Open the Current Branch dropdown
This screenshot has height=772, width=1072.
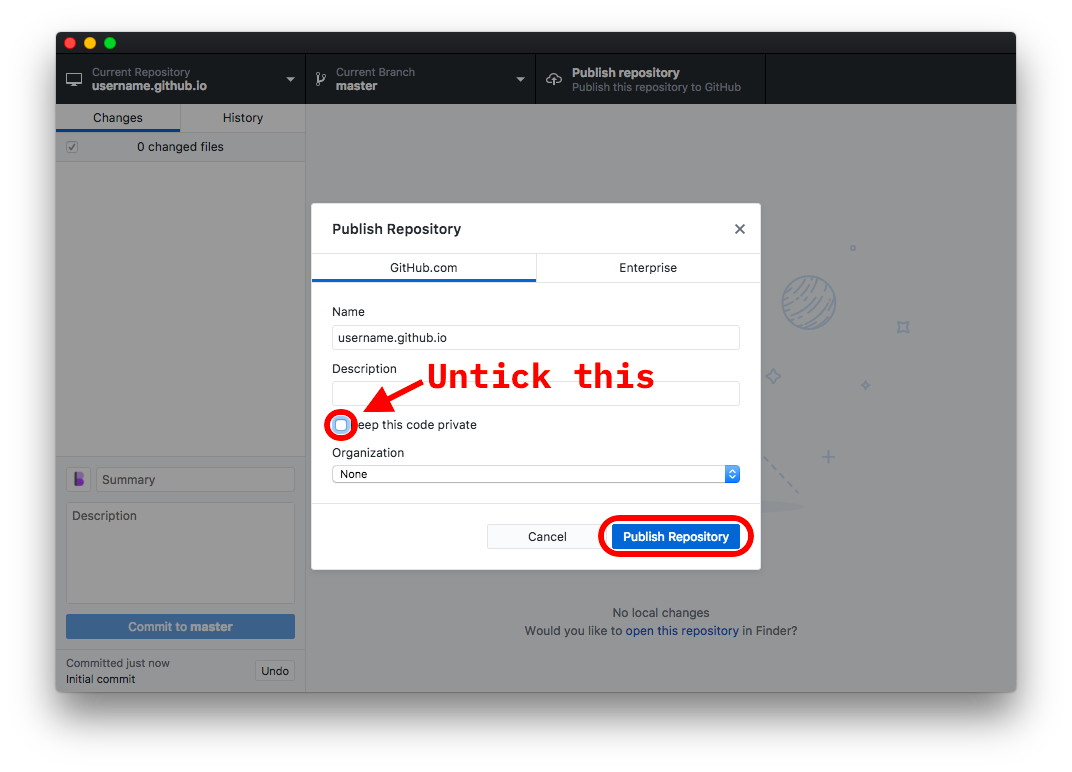point(520,79)
